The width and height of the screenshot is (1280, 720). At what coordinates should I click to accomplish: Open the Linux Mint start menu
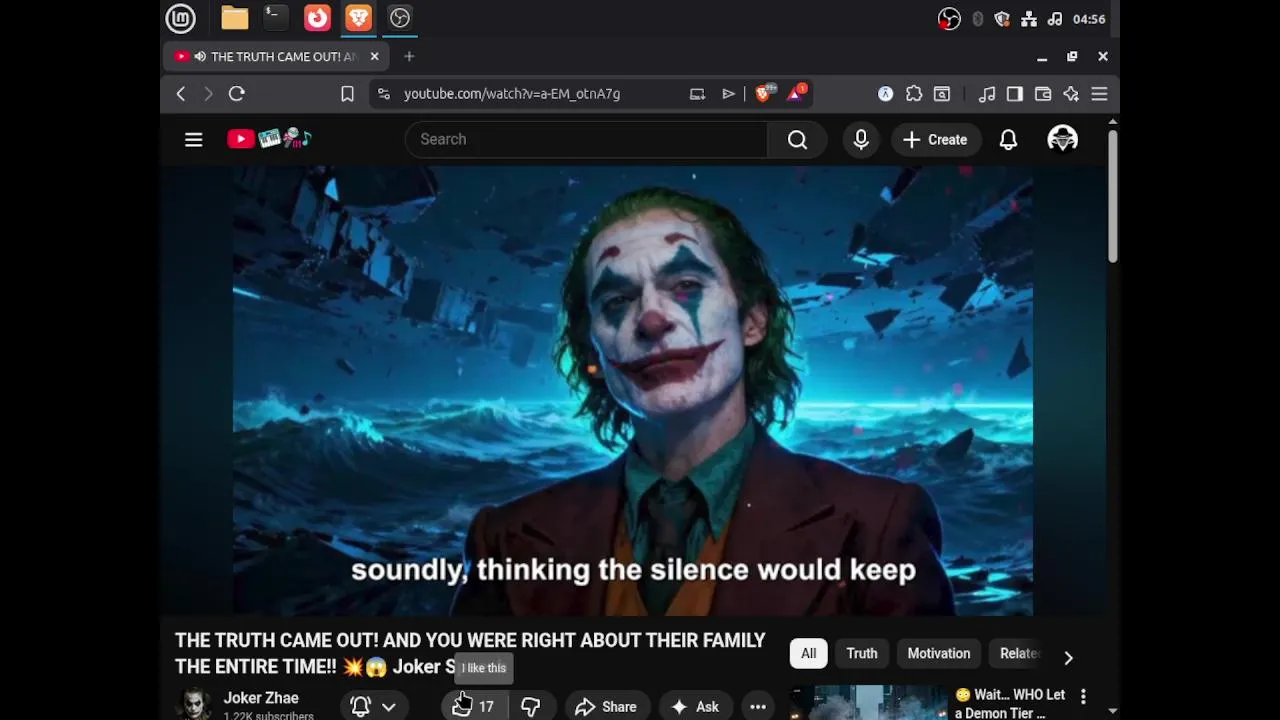180,18
